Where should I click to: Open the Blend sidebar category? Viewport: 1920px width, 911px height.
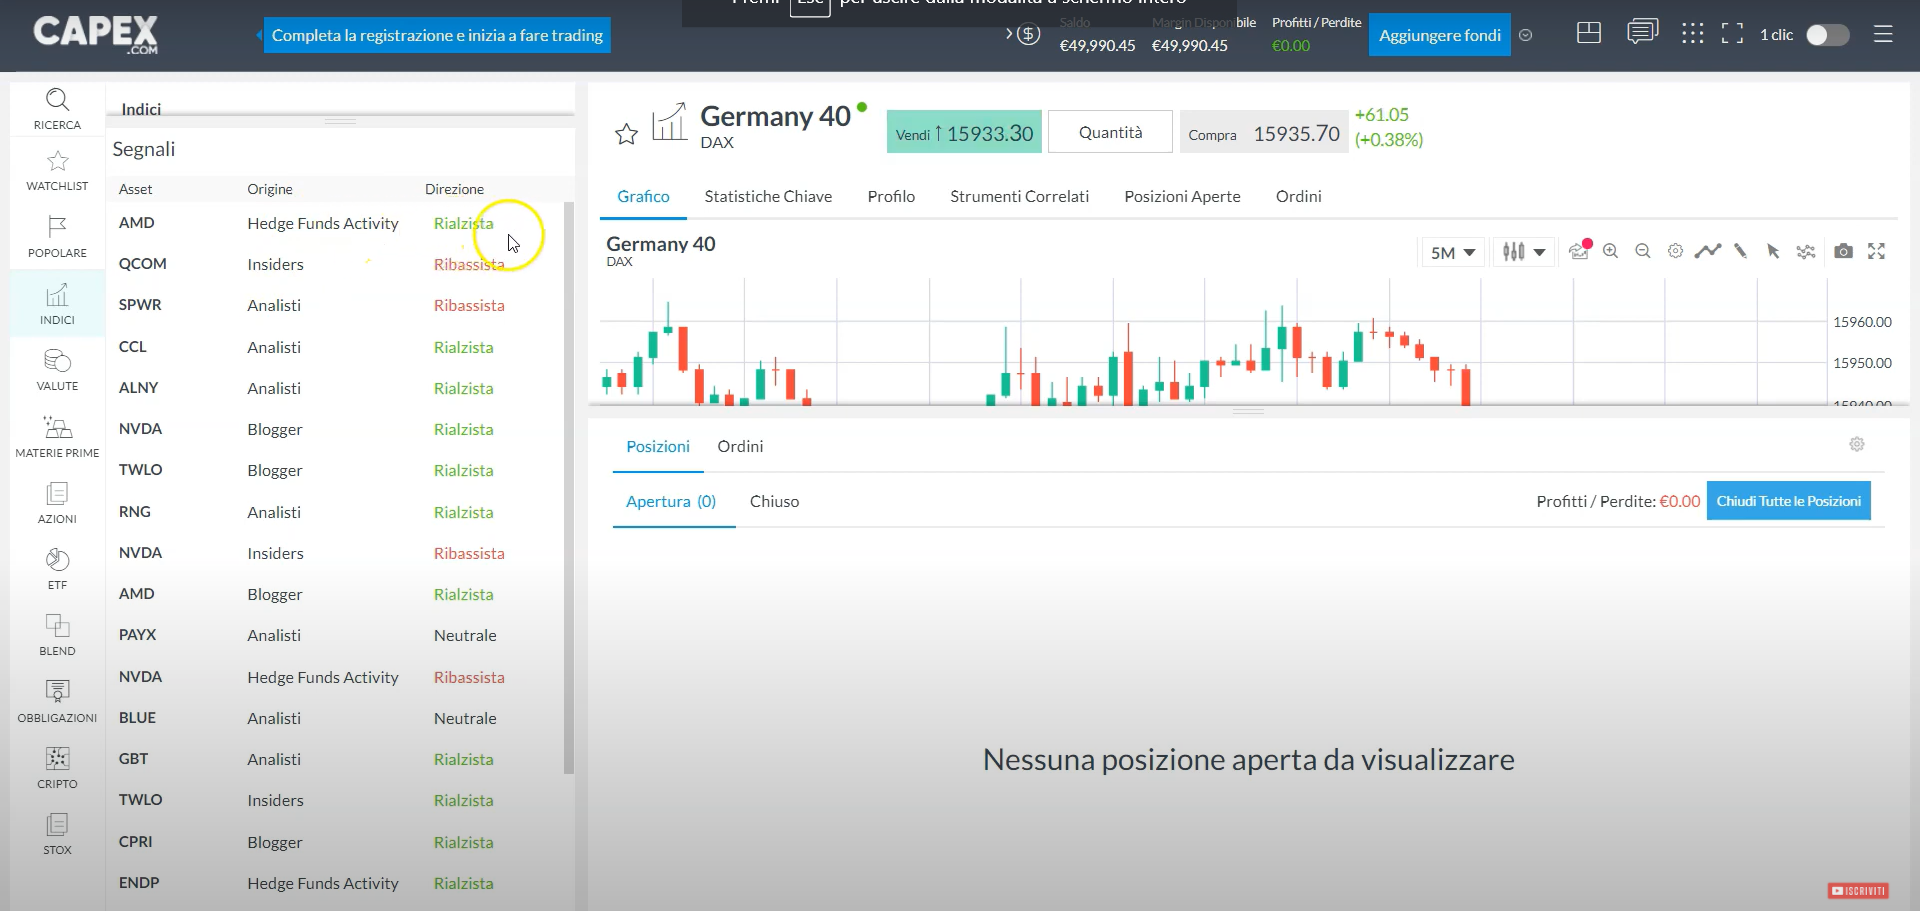[57, 635]
